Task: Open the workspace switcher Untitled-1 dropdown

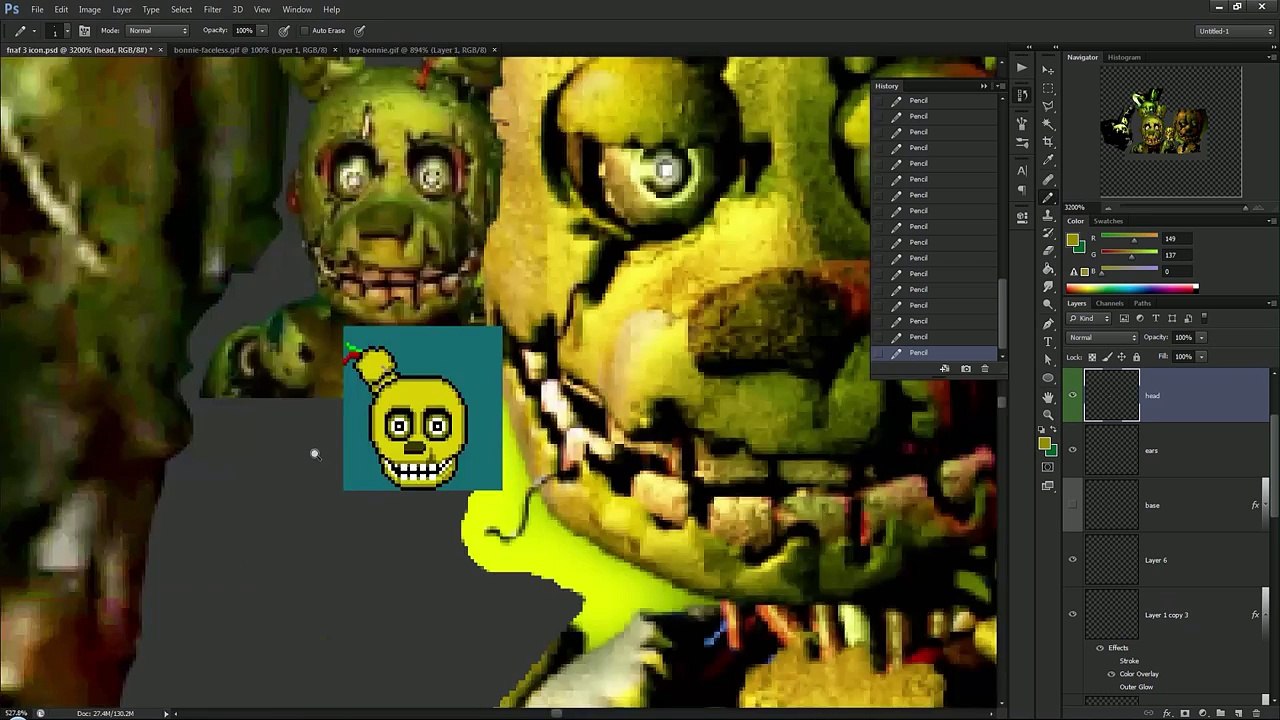Action: coord(1233,31)
